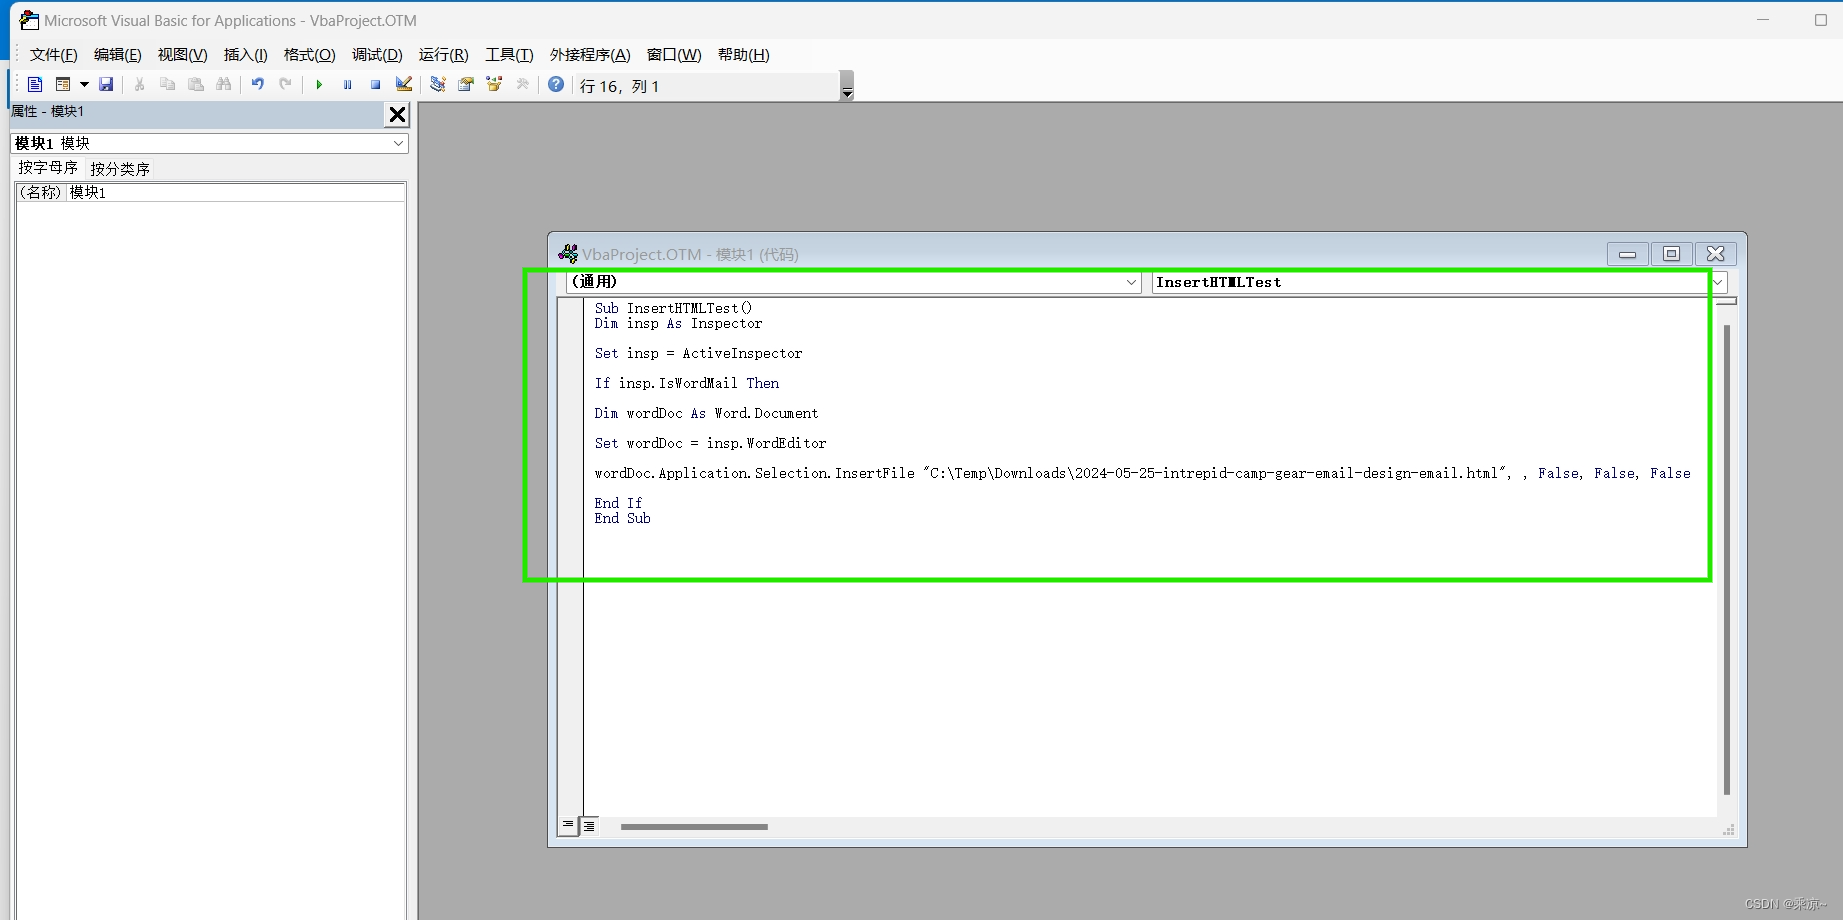Click the InsertFile code line
1843x920 pixels.
[1142, 473]
